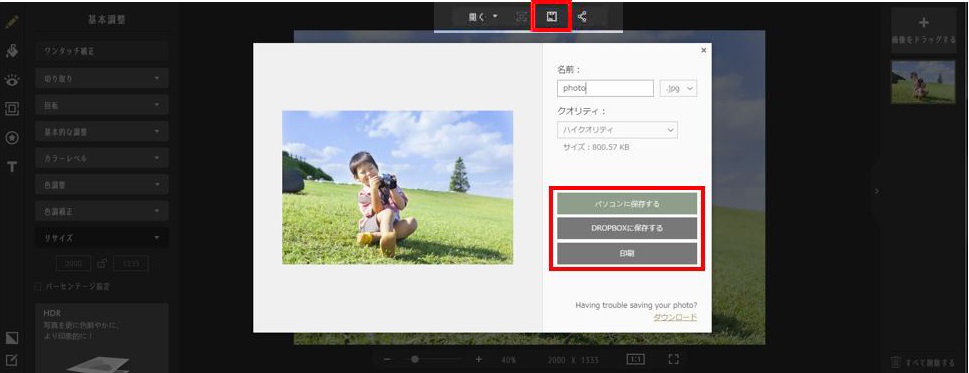The image size is (969, 373).
Task: Expand the 回転 panel
Action: point(102,106)
